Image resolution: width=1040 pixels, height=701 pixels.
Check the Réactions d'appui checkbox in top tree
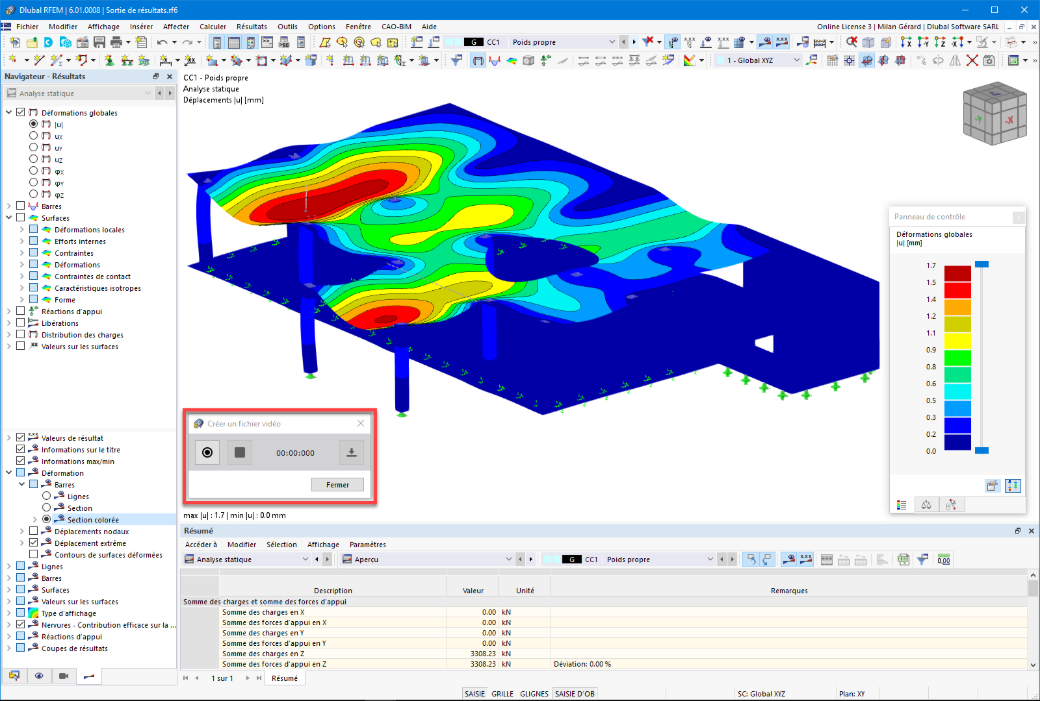coord(21,311)
